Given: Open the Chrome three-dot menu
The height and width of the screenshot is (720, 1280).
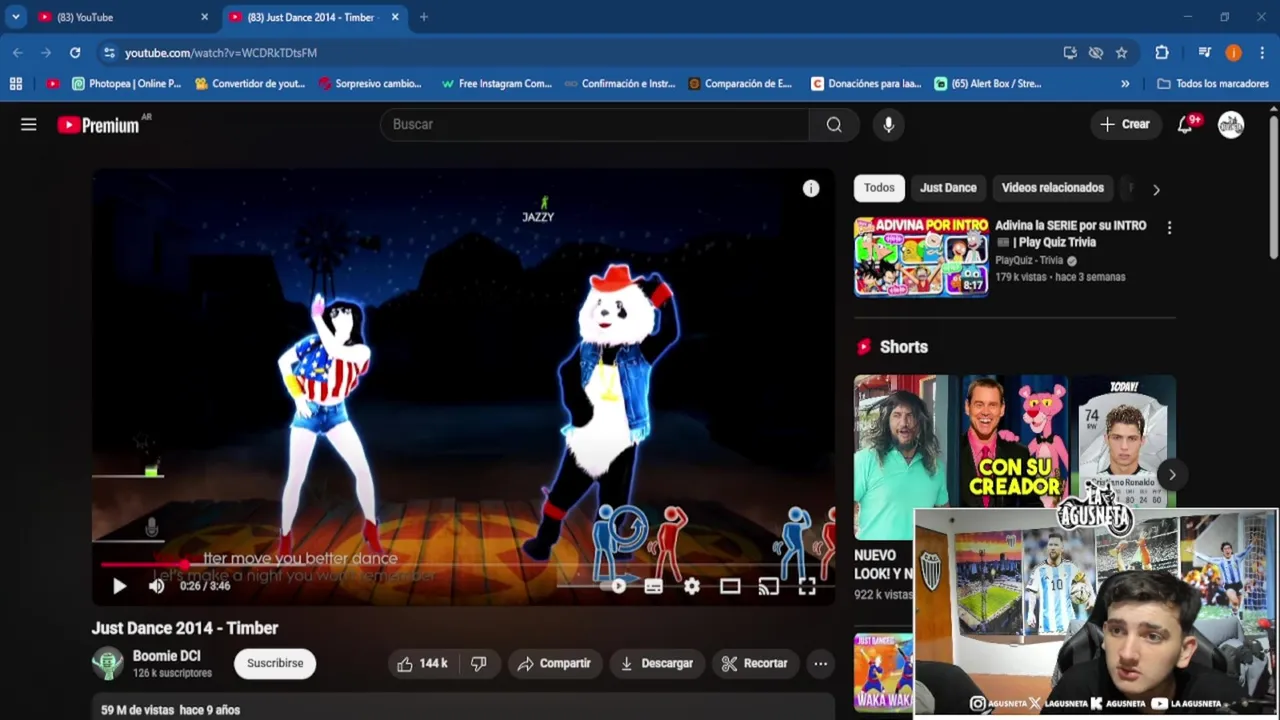Looking at the screenshot, I should coord(1263,53).
